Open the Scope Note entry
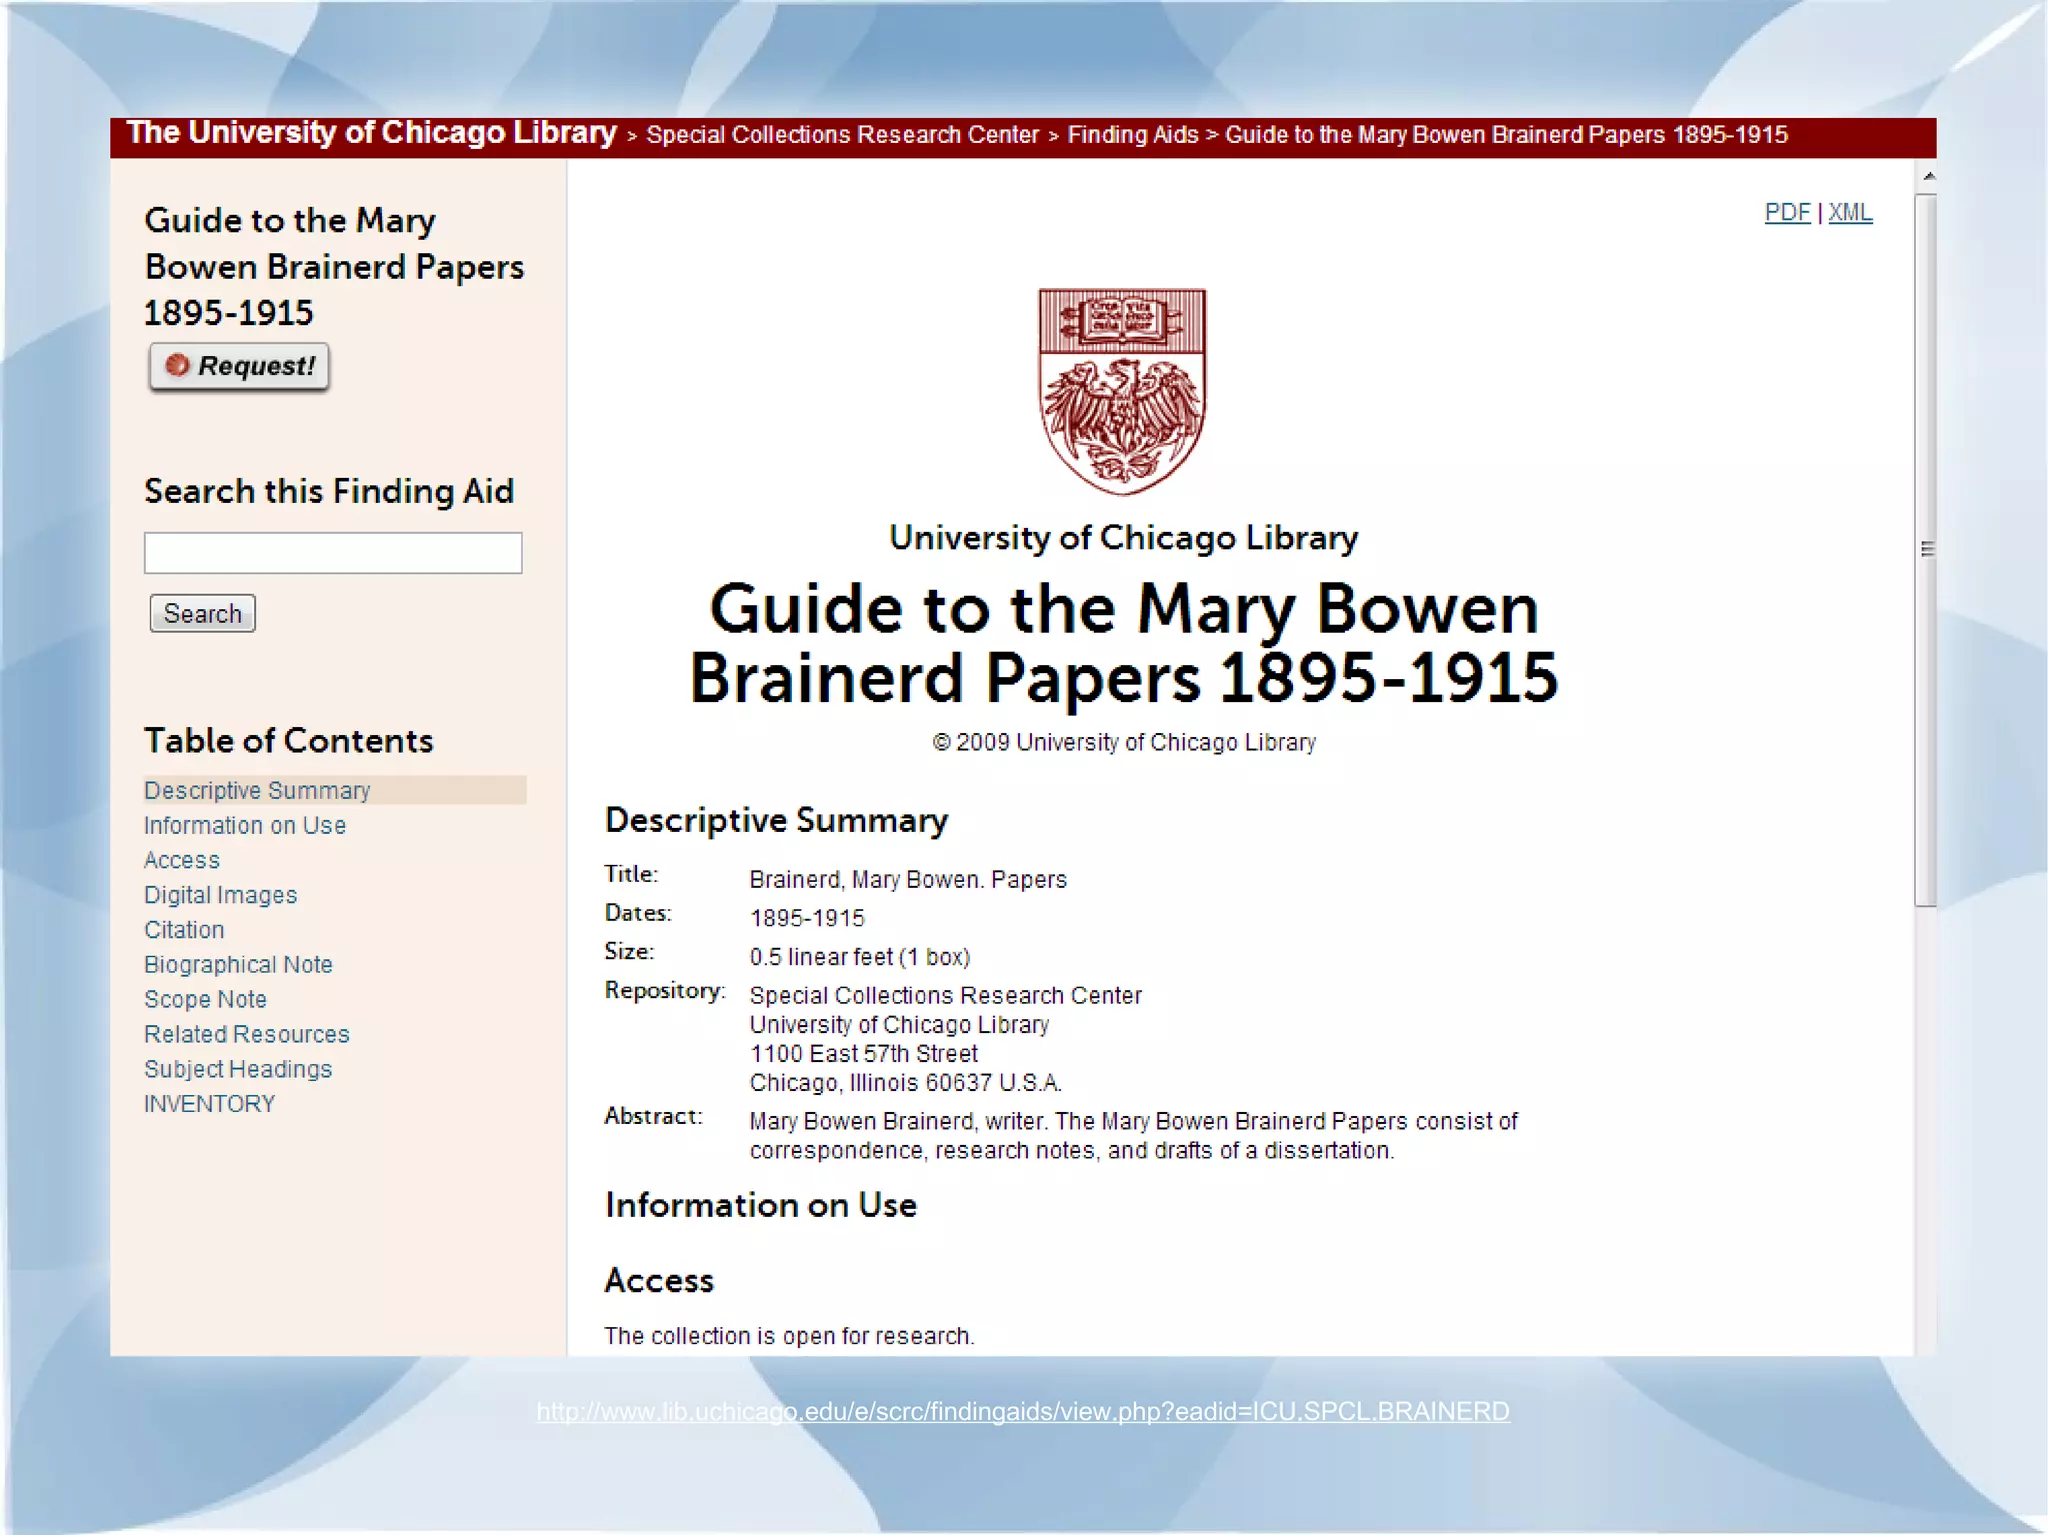Viewport: 2048px width, 1535px height. [205, 999]
